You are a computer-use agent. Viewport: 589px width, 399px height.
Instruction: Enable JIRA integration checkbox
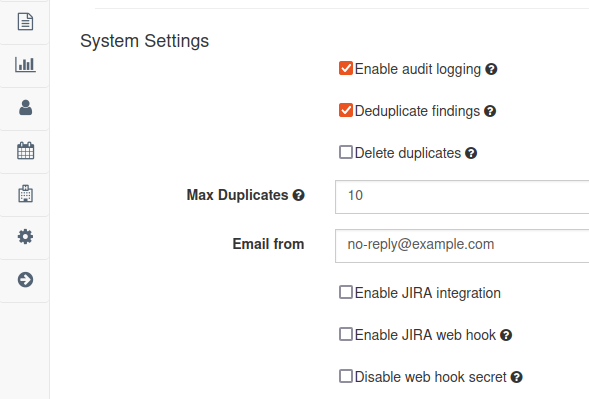[x=346, y=292]
